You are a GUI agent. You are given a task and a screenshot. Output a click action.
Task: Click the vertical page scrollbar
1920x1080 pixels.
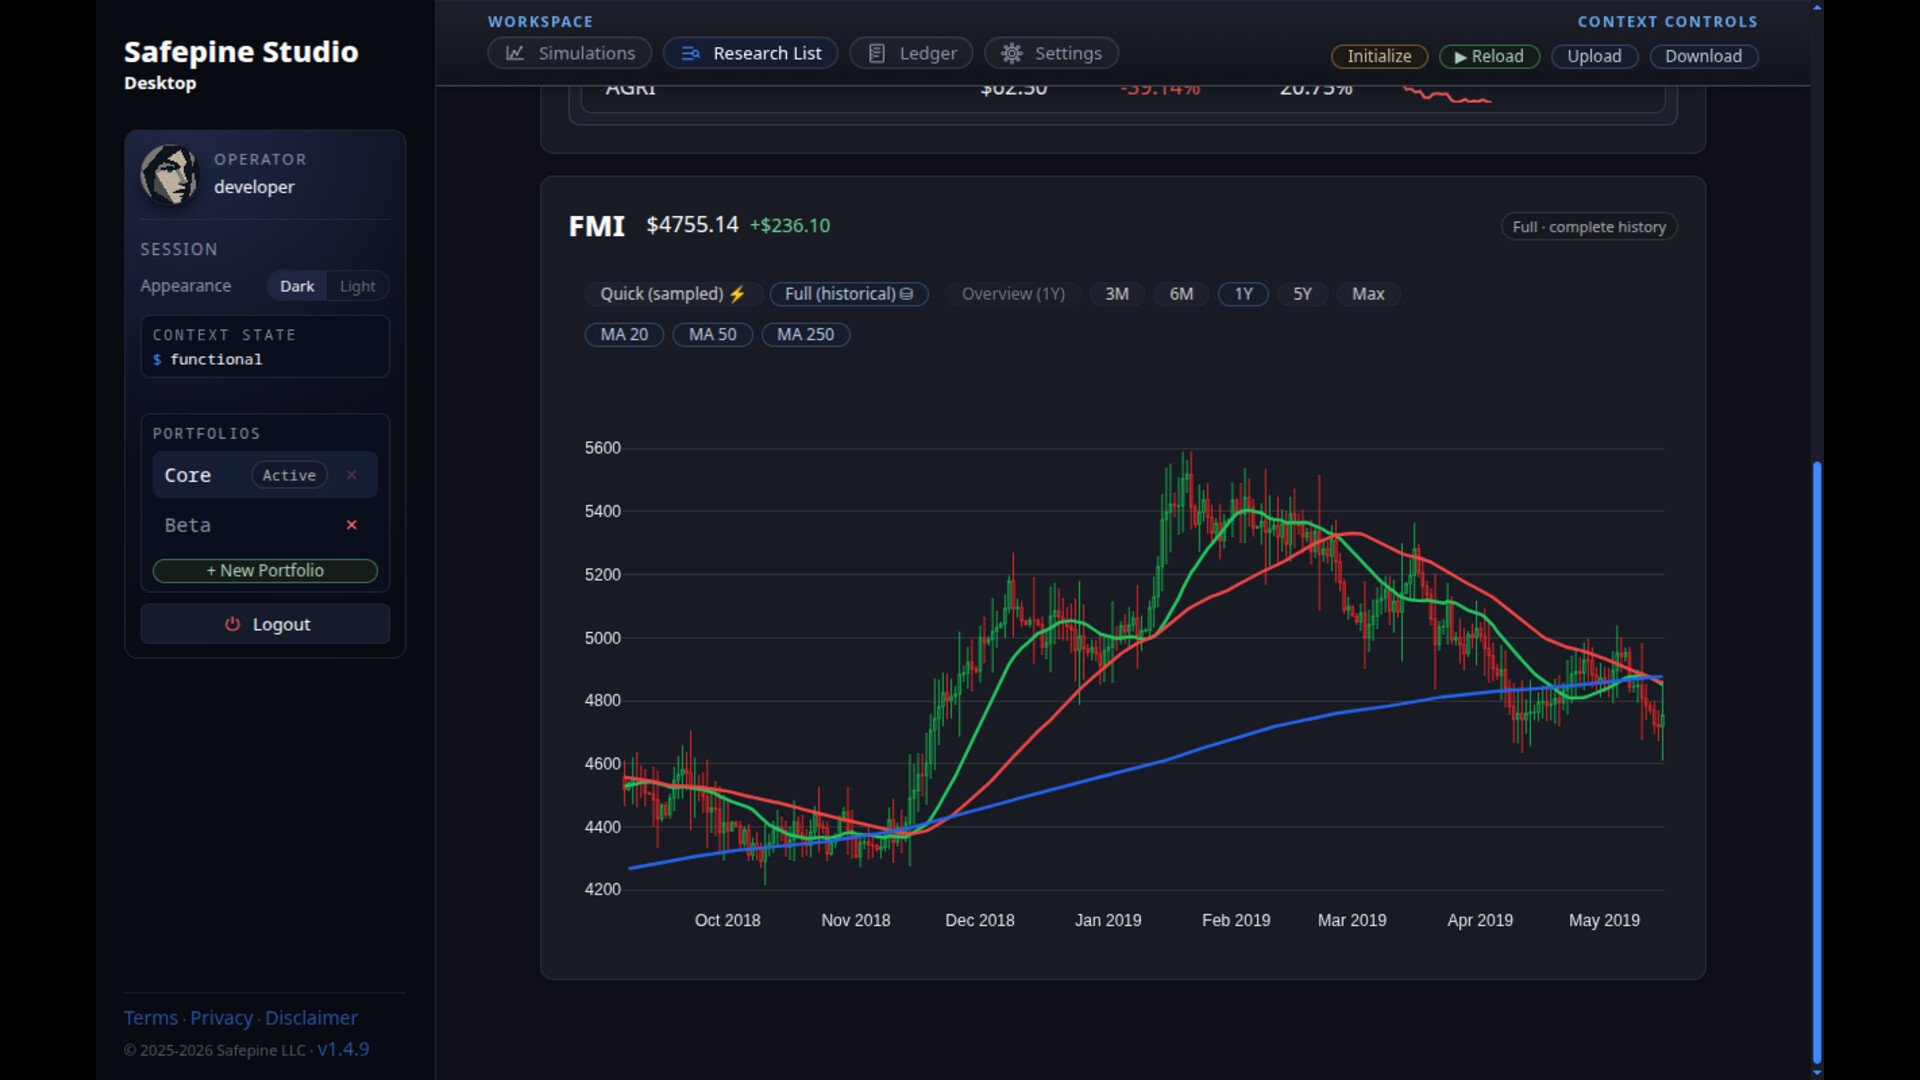click(1816, 760)
